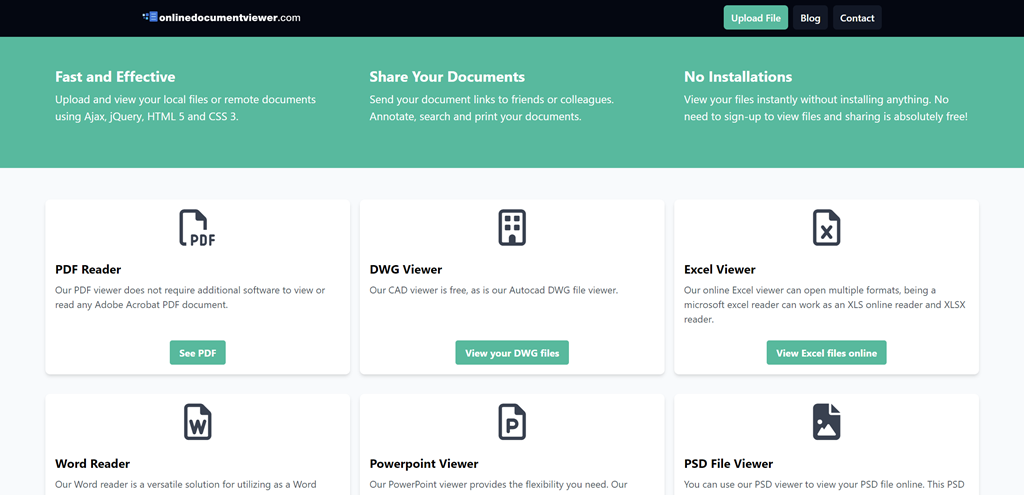Image resolution: width=1024 pixels, height=495 pixels.
Task: Click the Excel Viewer heading
Action: [719, 269]
